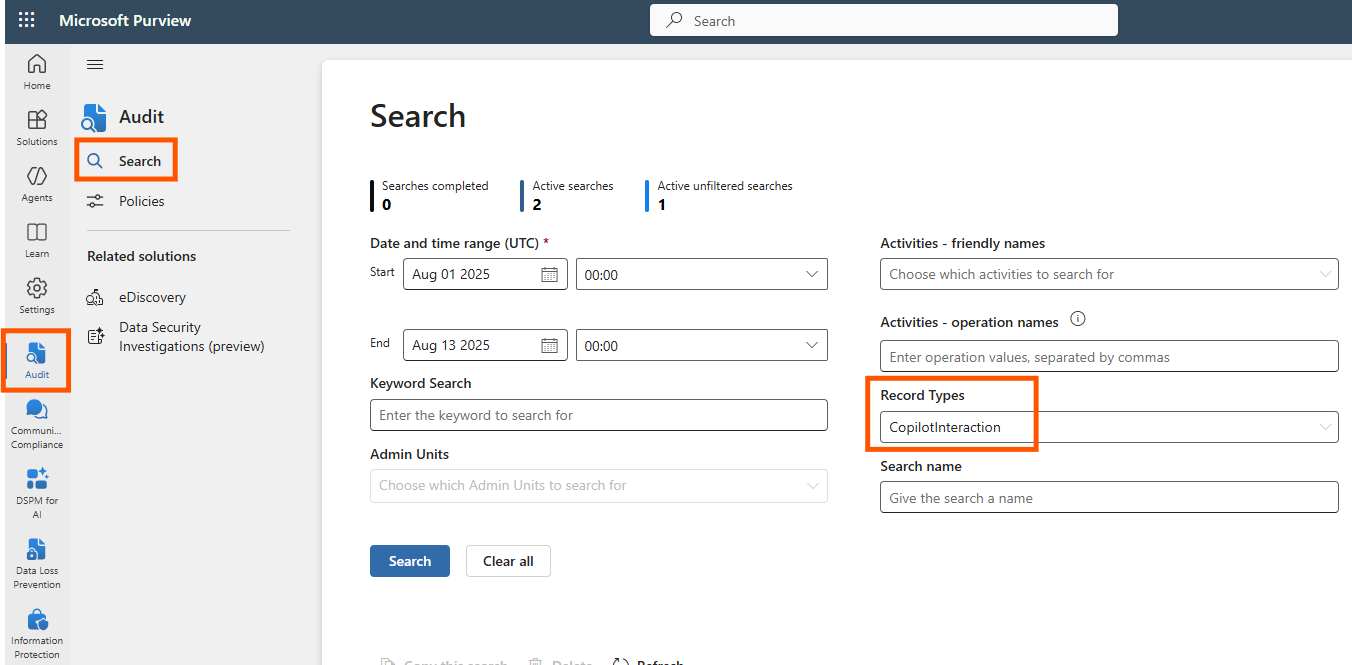Open Data Loss Prevention solution

click(37, 564)
